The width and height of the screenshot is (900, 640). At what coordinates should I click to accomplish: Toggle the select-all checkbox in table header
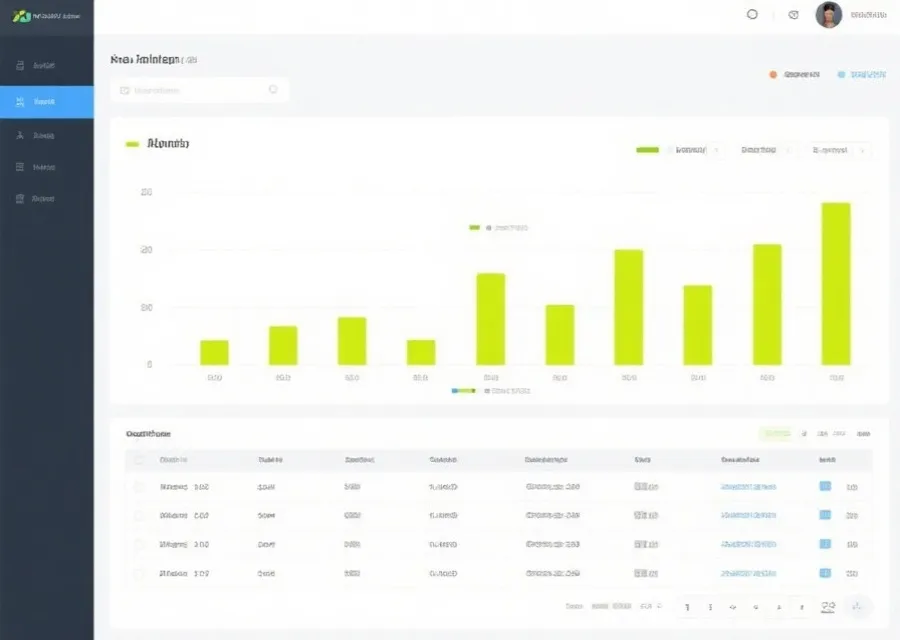pyautogui.click(x=139, y=460)
